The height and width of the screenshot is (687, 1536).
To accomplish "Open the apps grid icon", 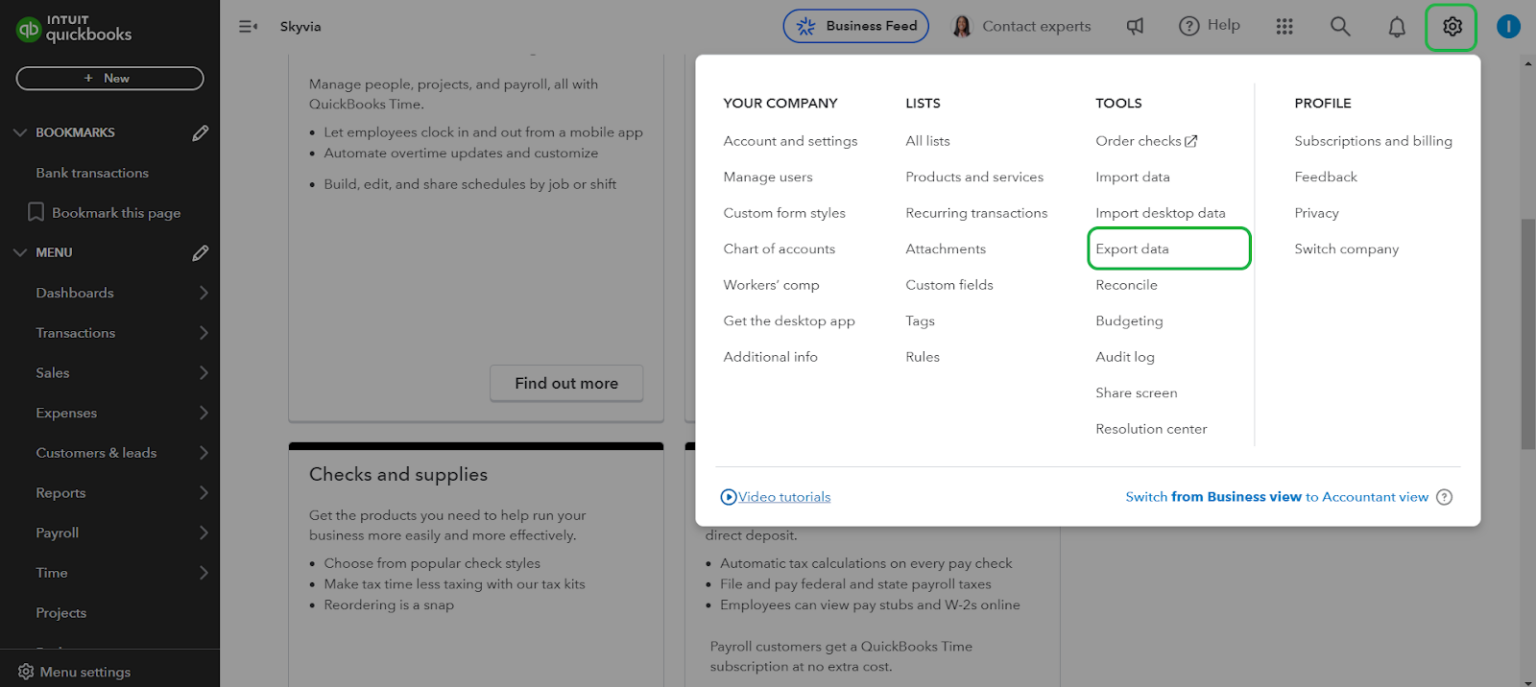I will pos(1284,26).
